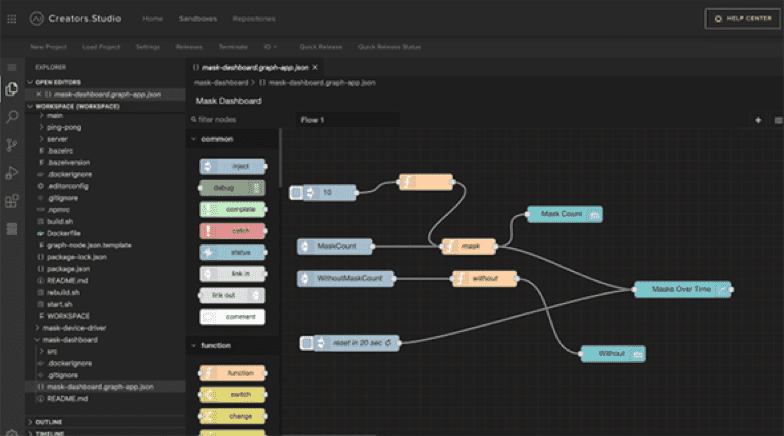Trigger the inject button on node 10
Viewport: 784px width, 436px height.
point(297,192)
